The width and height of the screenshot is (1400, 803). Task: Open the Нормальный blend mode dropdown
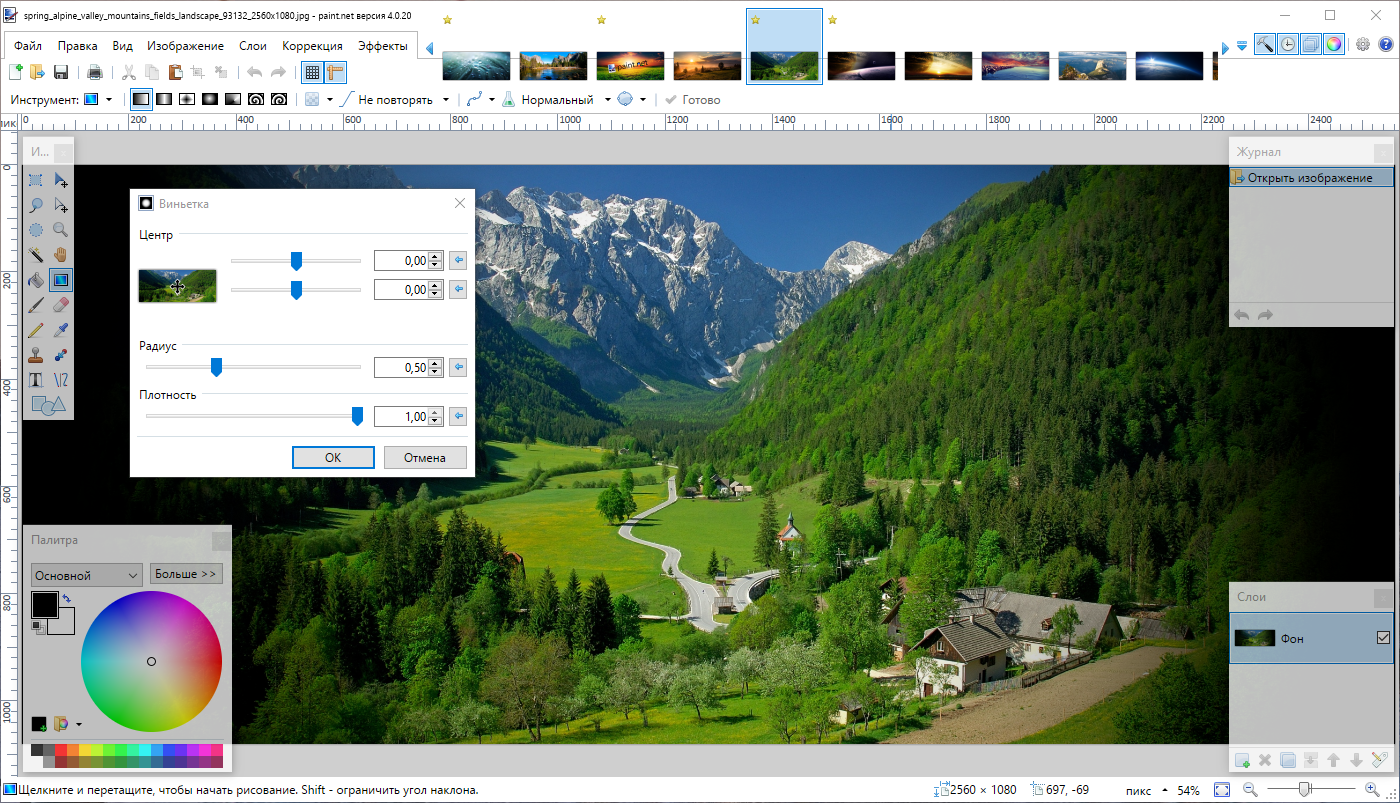point(608,100)
